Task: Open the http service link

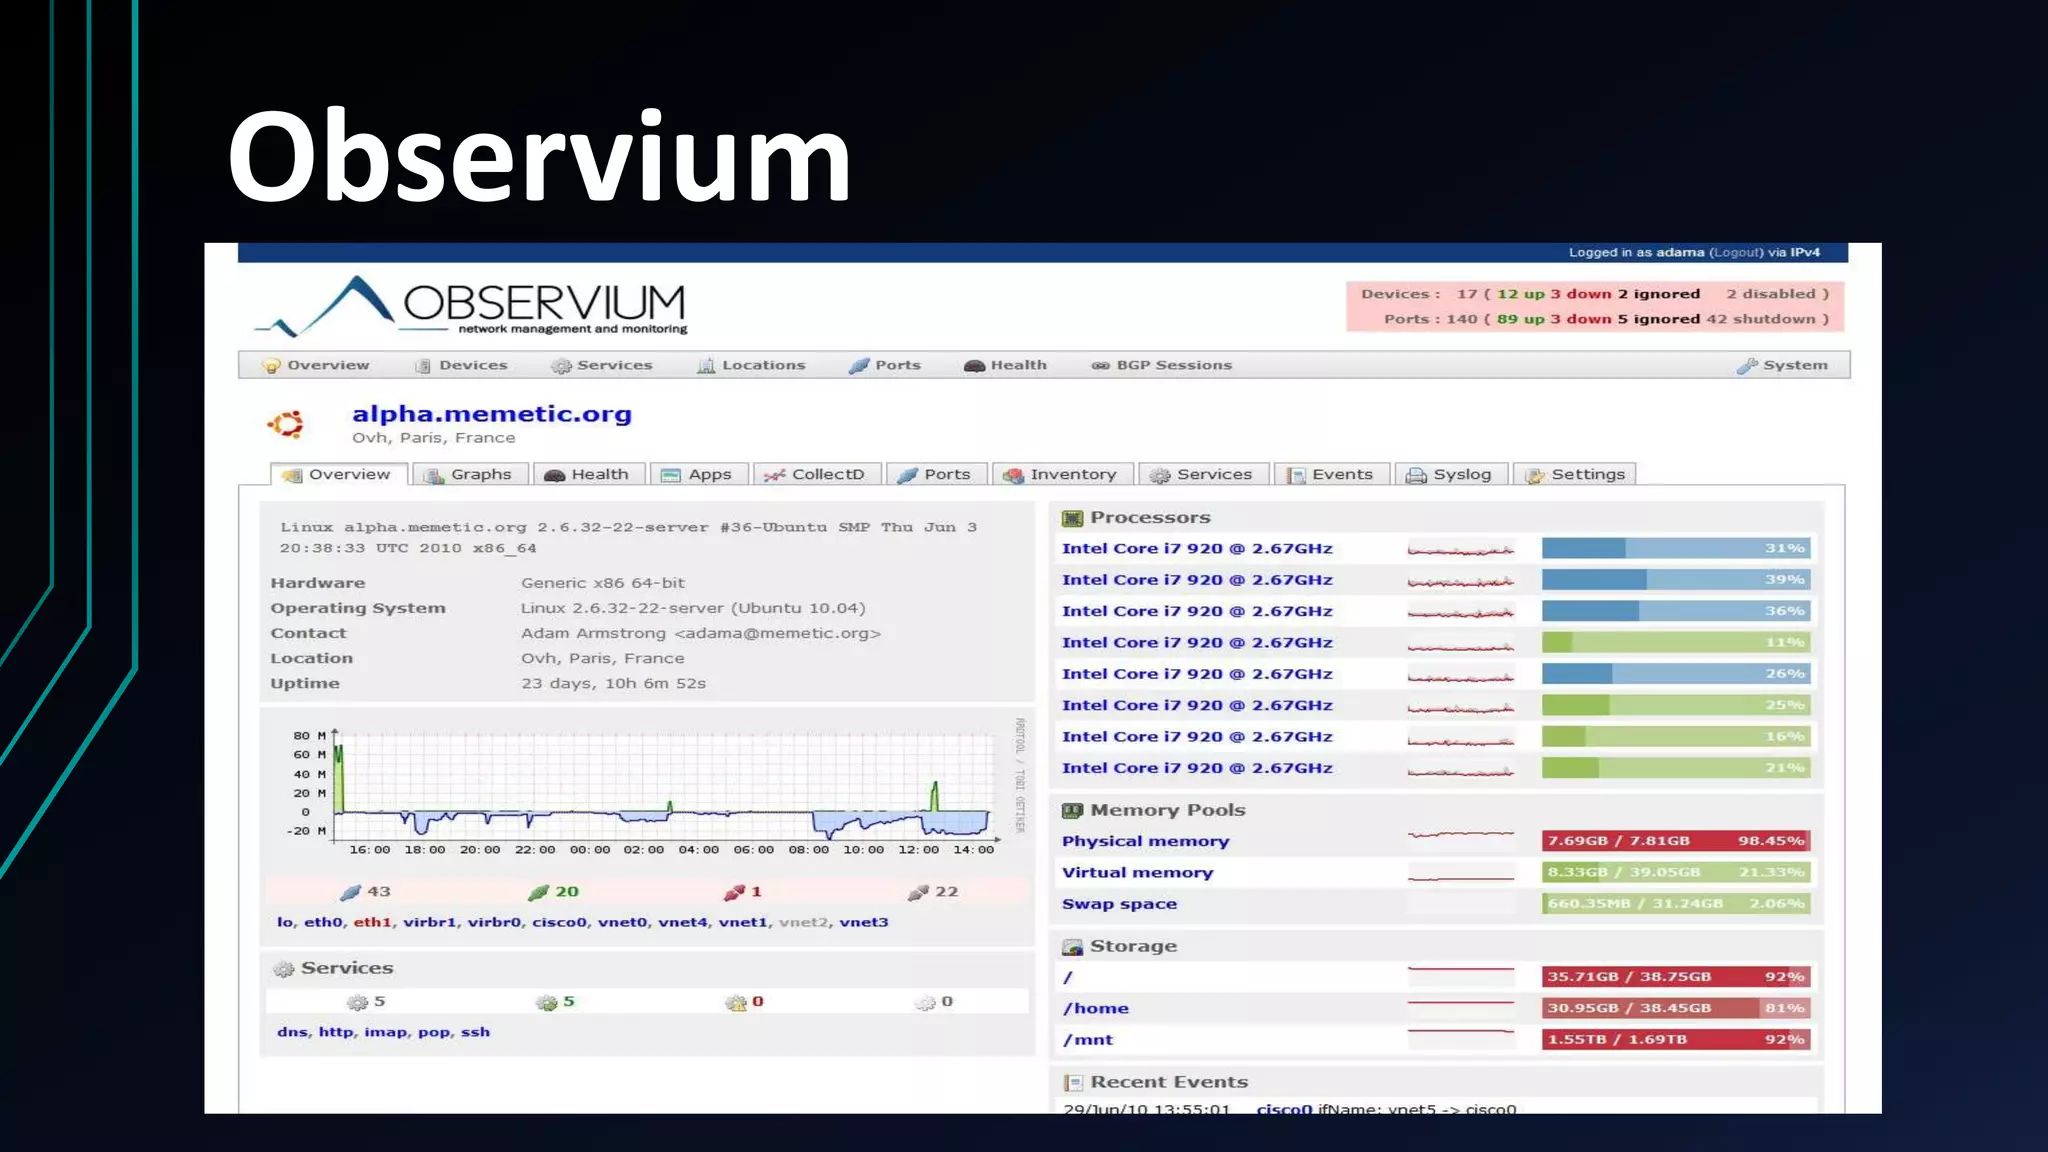Action: [336, 1032]
